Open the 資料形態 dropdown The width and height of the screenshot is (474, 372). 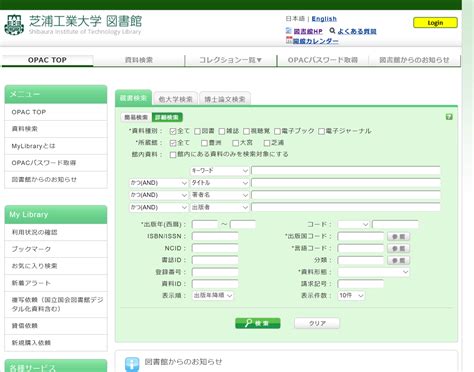tap(373, 272)
